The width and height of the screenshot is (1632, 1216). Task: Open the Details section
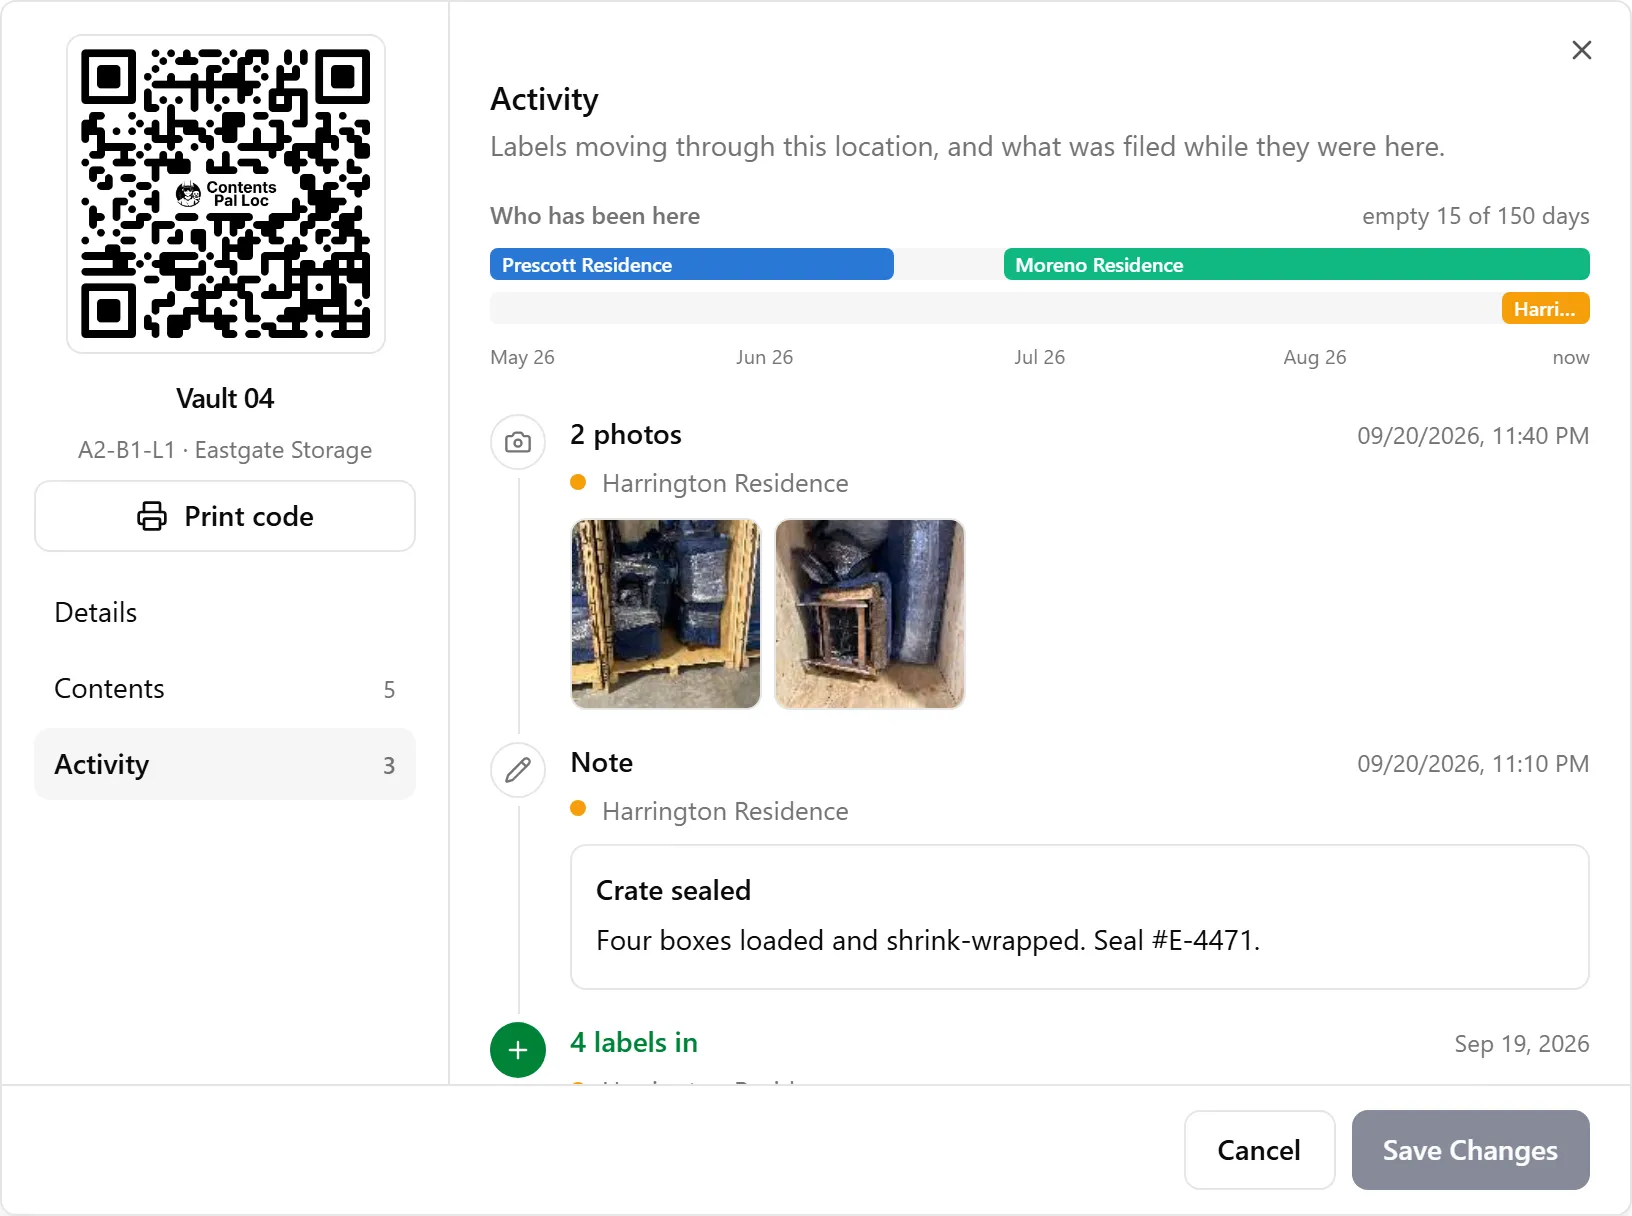225,612
